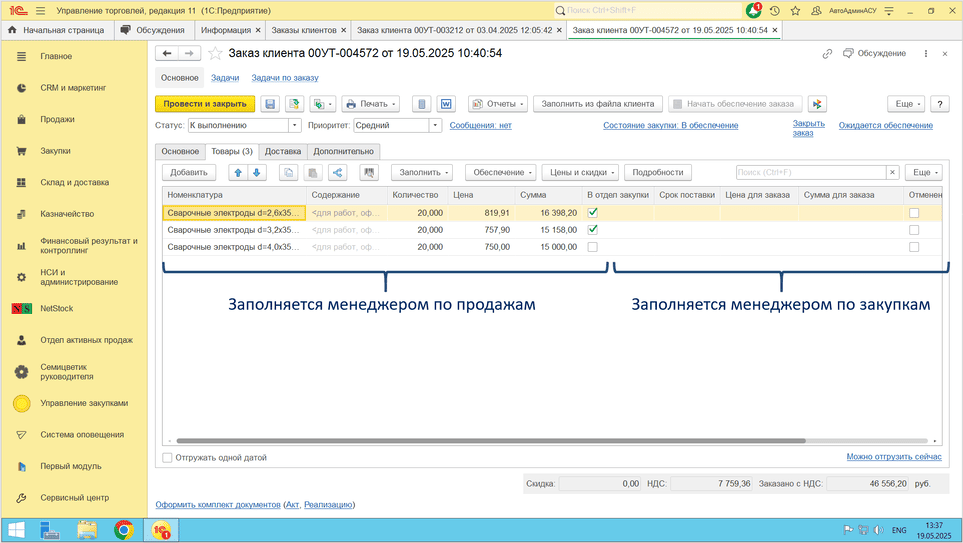This screenshot has width=963, height=543.
Task: Focus the goods table search field
Action: (811, 173)
